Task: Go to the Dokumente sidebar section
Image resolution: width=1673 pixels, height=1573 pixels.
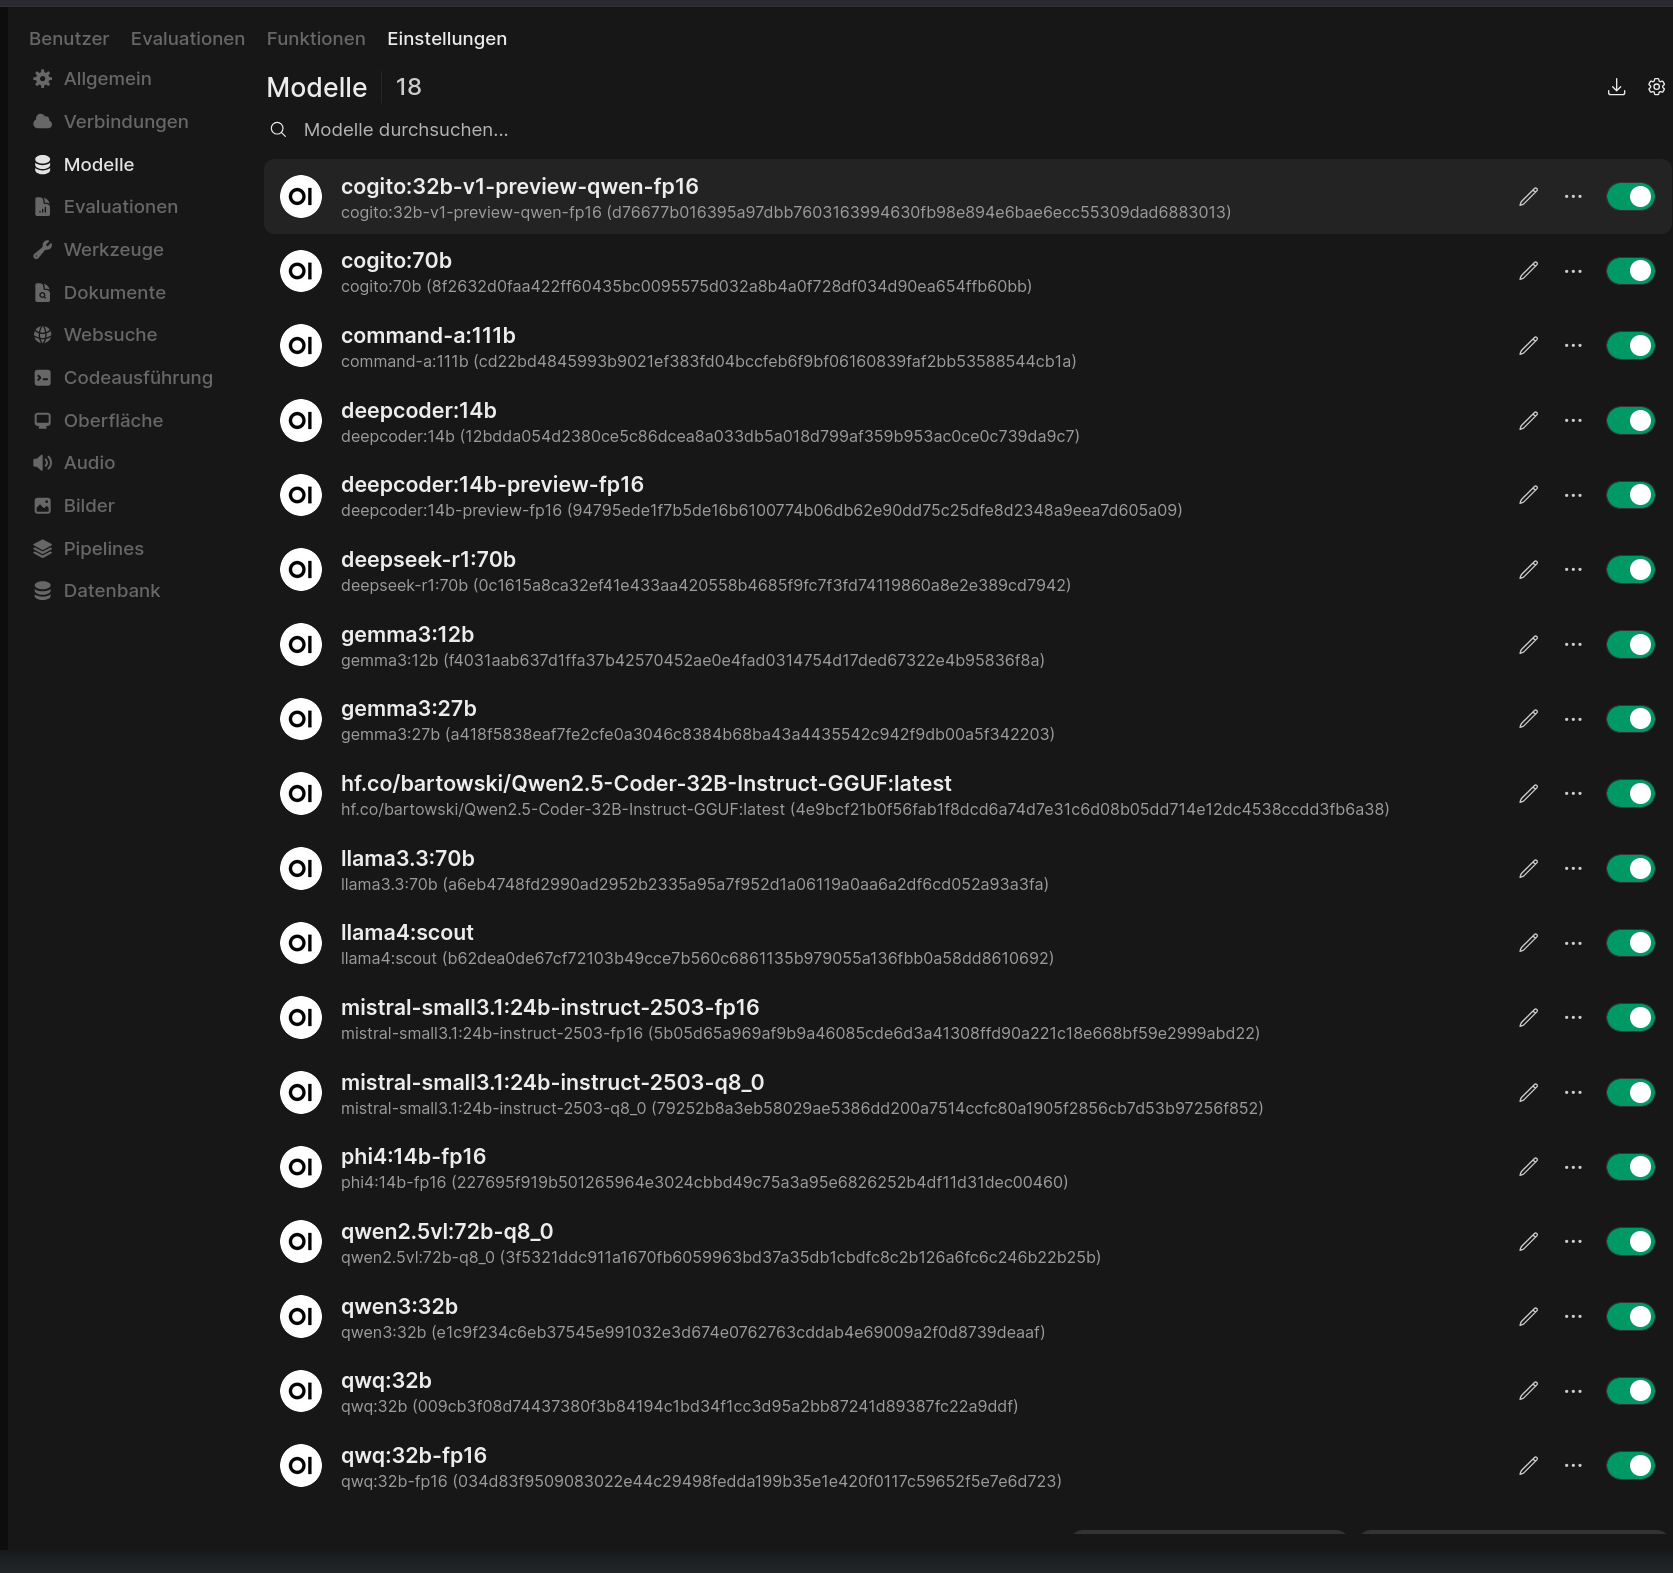Action: 99,293
